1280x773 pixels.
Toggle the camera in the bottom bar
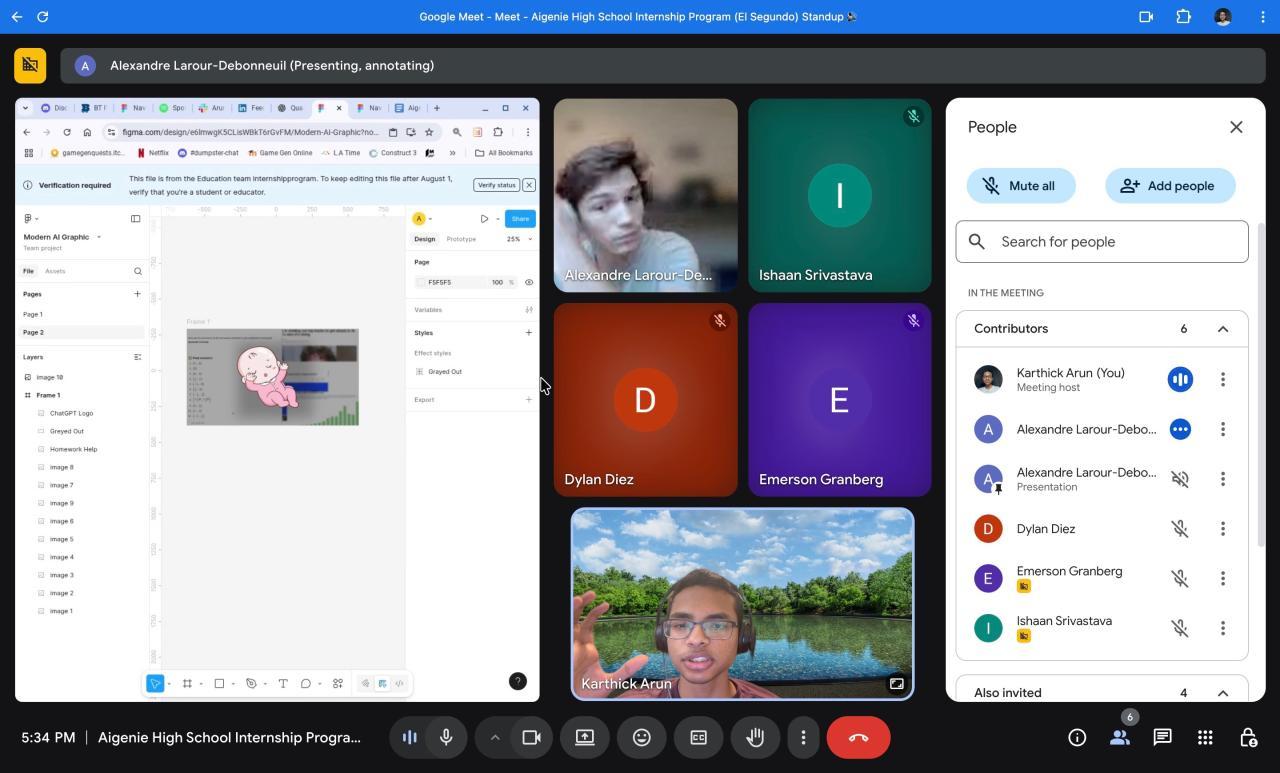[531, 738]
